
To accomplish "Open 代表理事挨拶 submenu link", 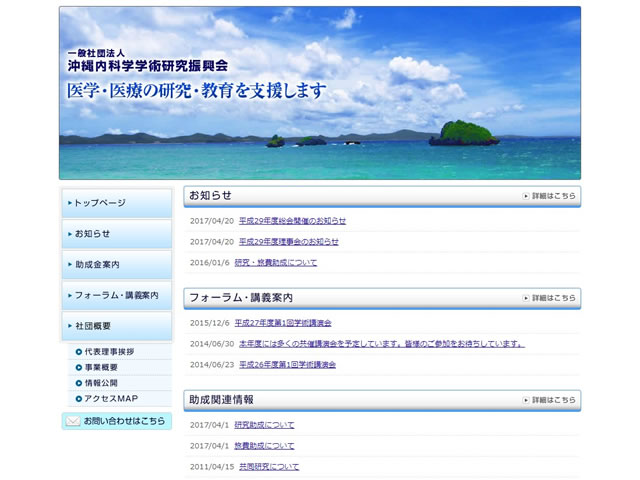I will [x=109, y=352].
